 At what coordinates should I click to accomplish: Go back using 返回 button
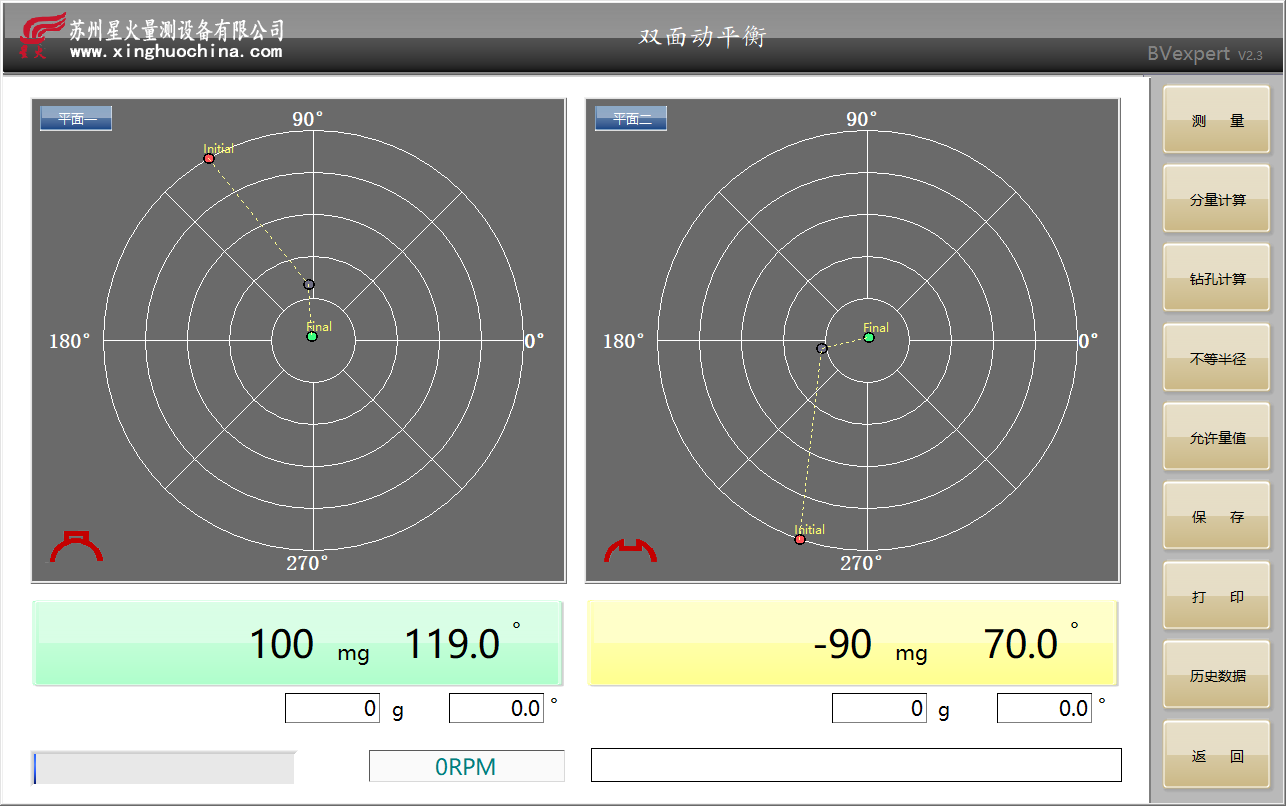point(1216,756)
